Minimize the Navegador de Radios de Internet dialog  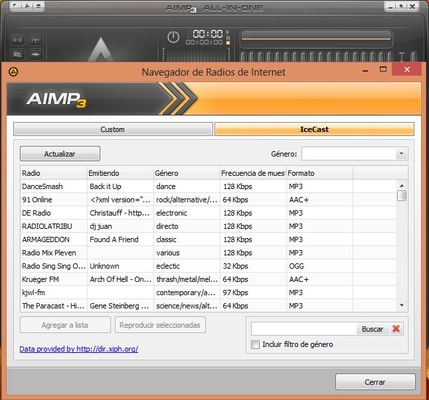[366, 70]
